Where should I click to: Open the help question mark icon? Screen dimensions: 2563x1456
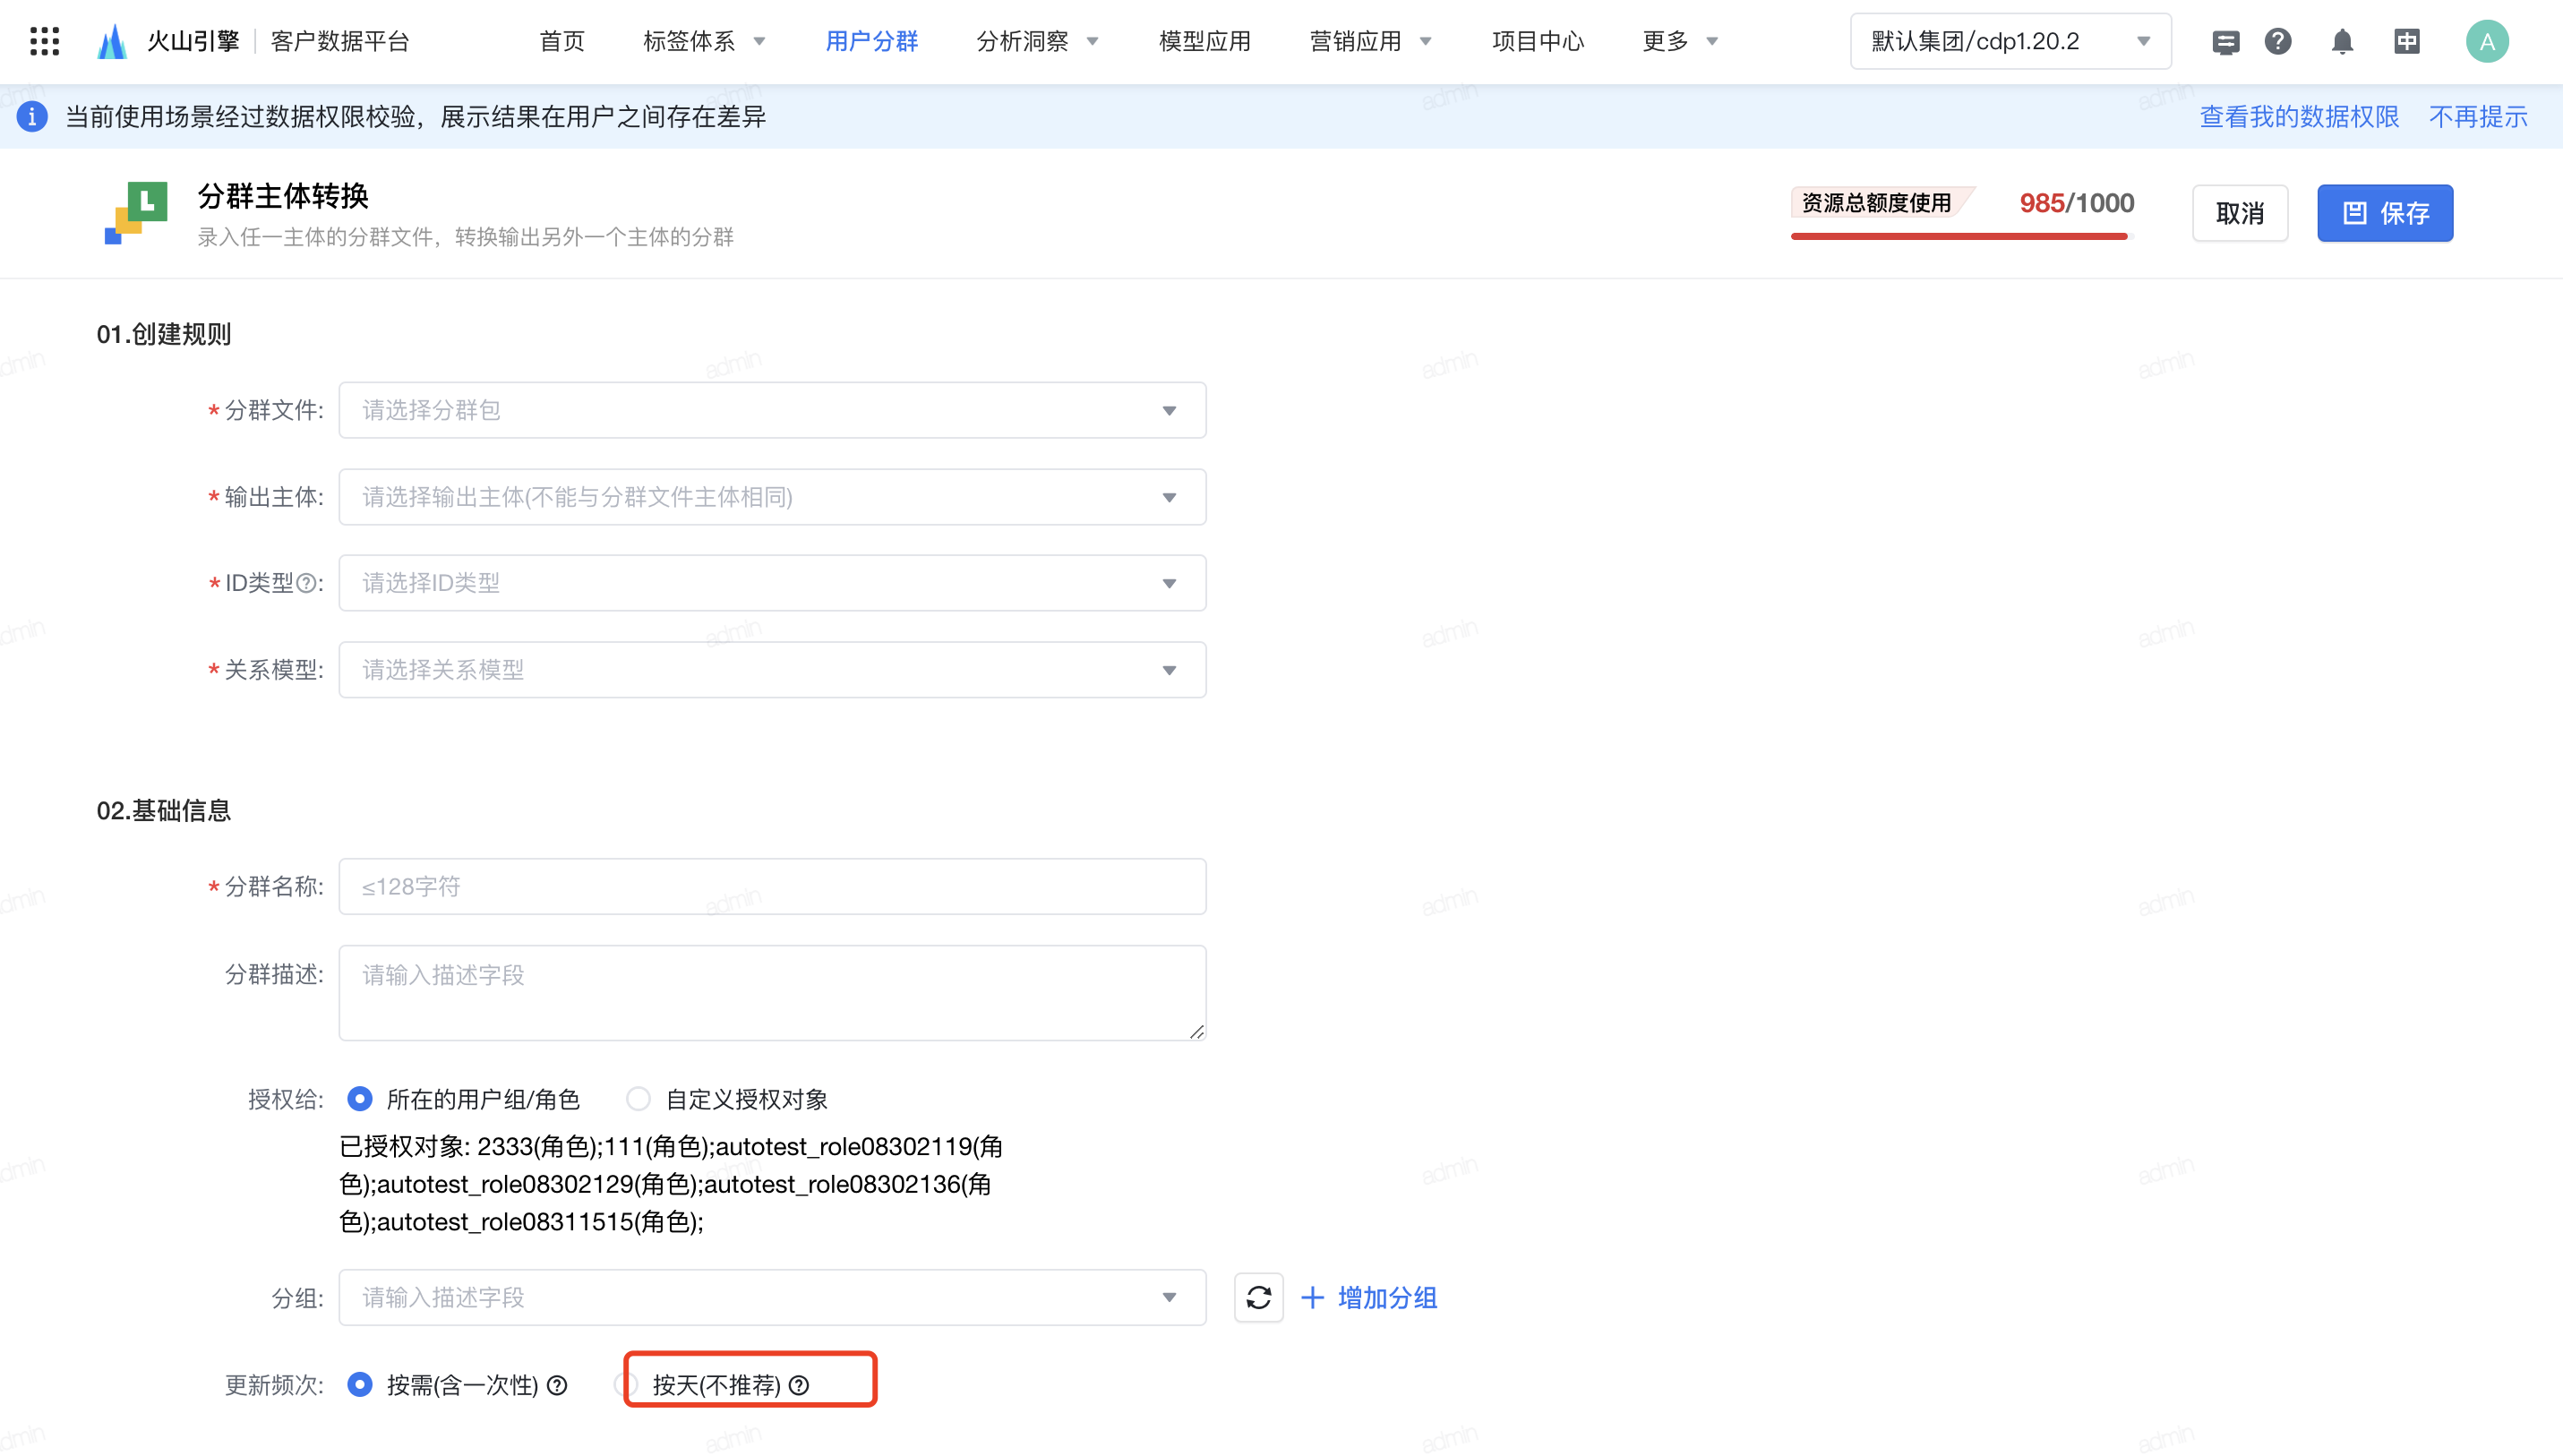pos(2278,41)
